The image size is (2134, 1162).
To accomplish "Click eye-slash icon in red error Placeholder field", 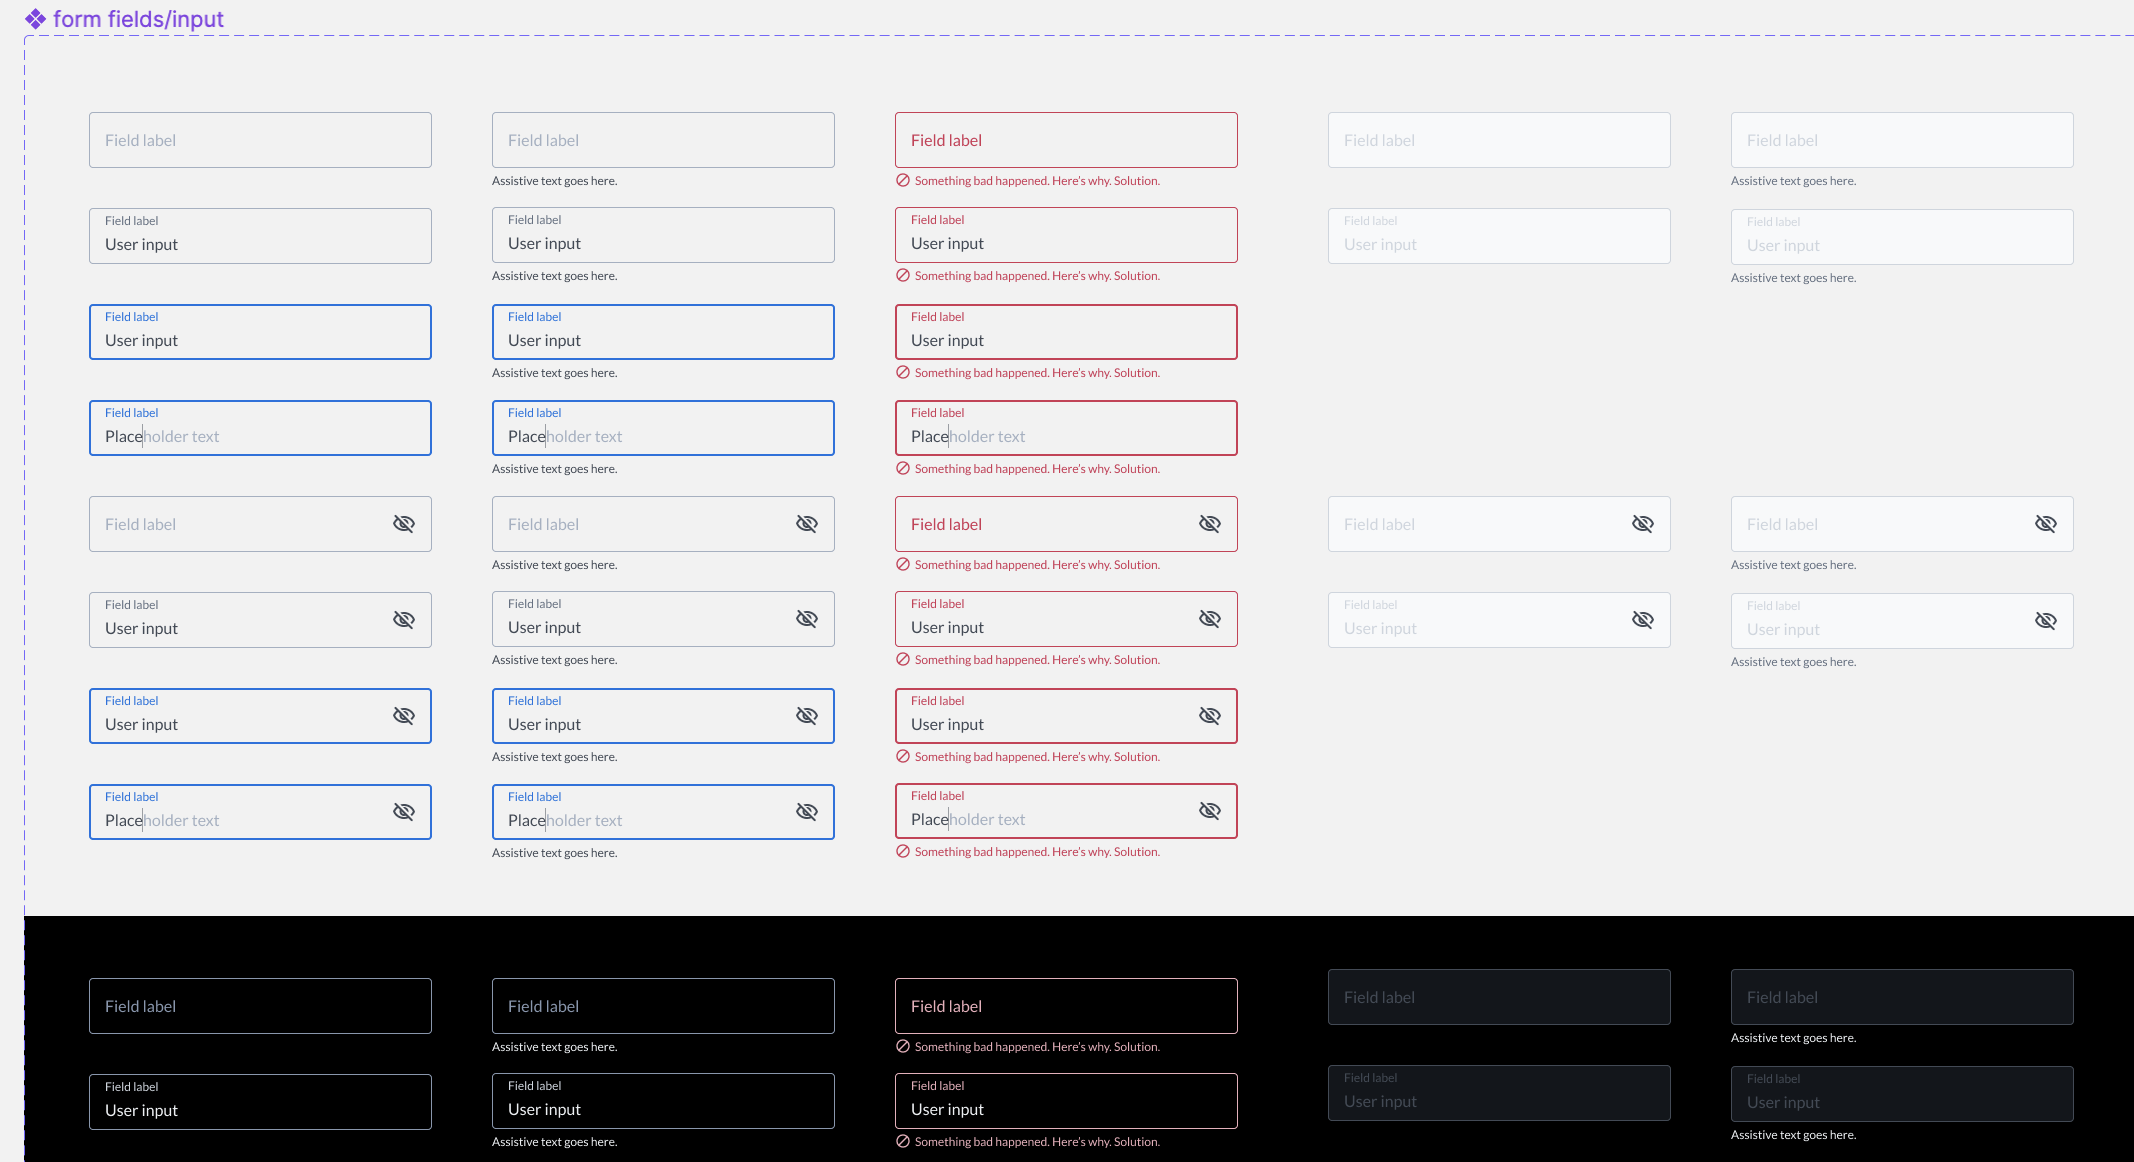I will (1209, 811).
